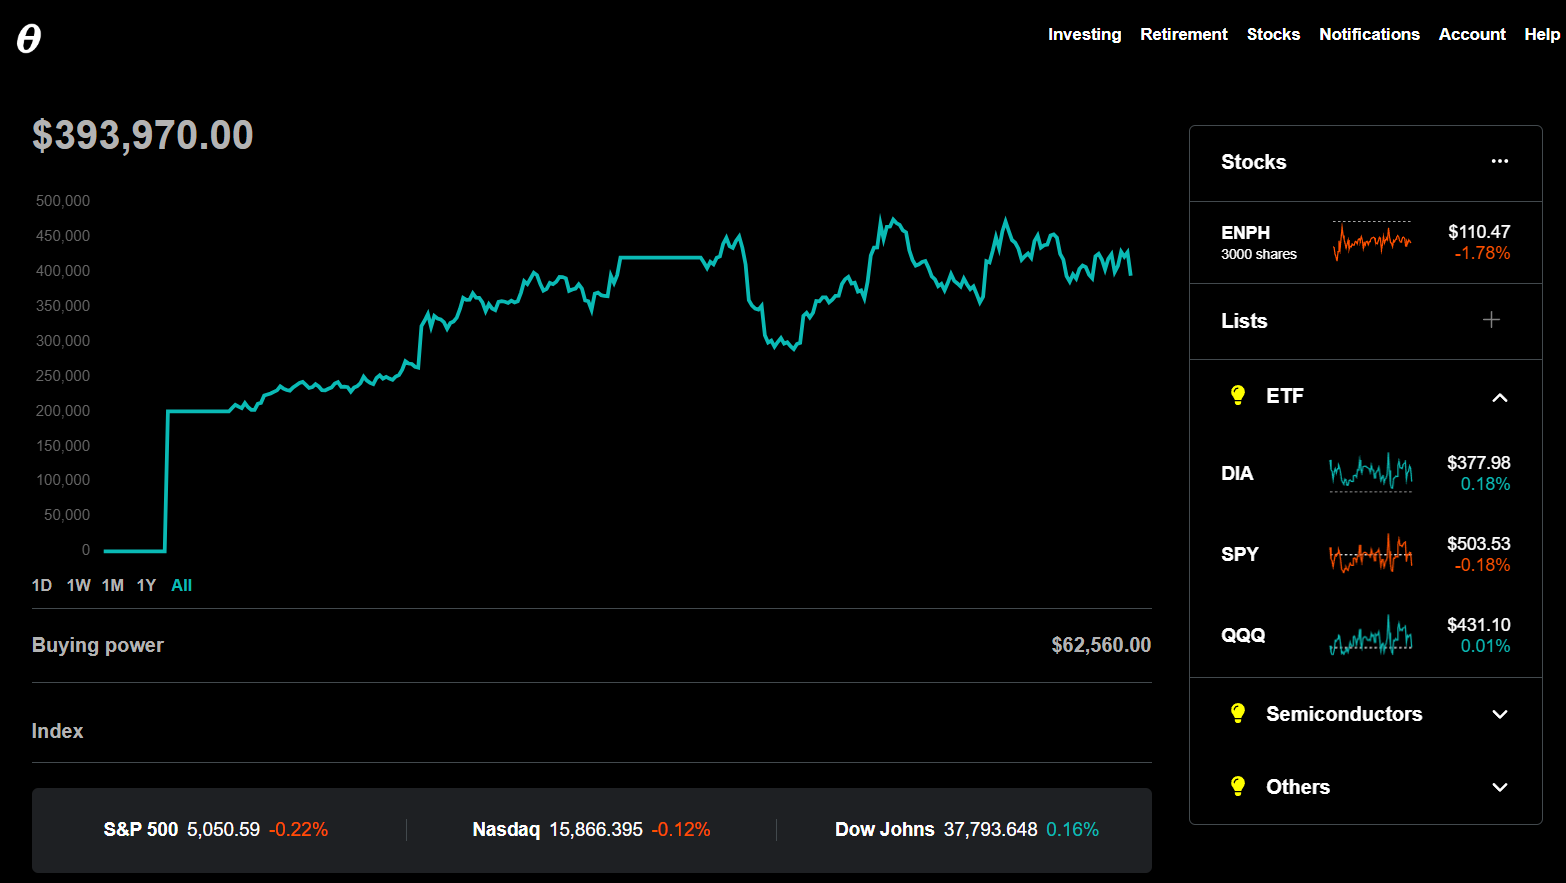Click the Account navigation link

click(1471, 34)
